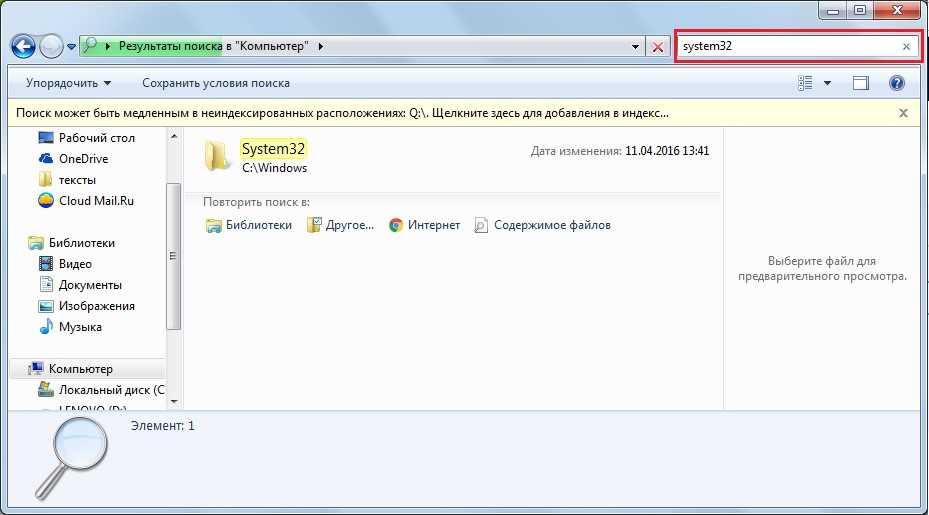Open the System32 folder result

point(273,149)
